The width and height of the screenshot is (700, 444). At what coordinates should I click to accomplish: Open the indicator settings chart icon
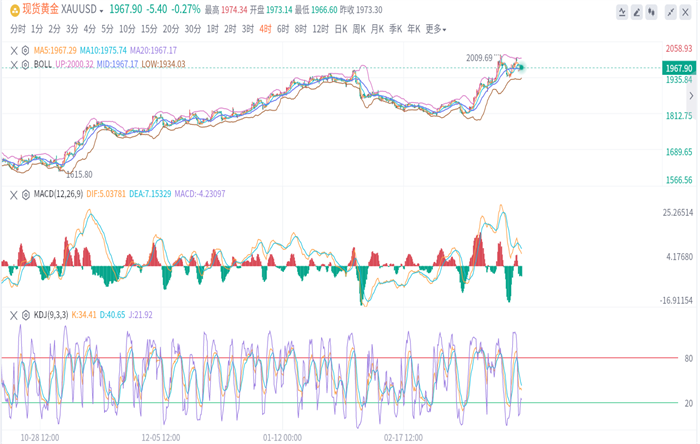(622, 12)
